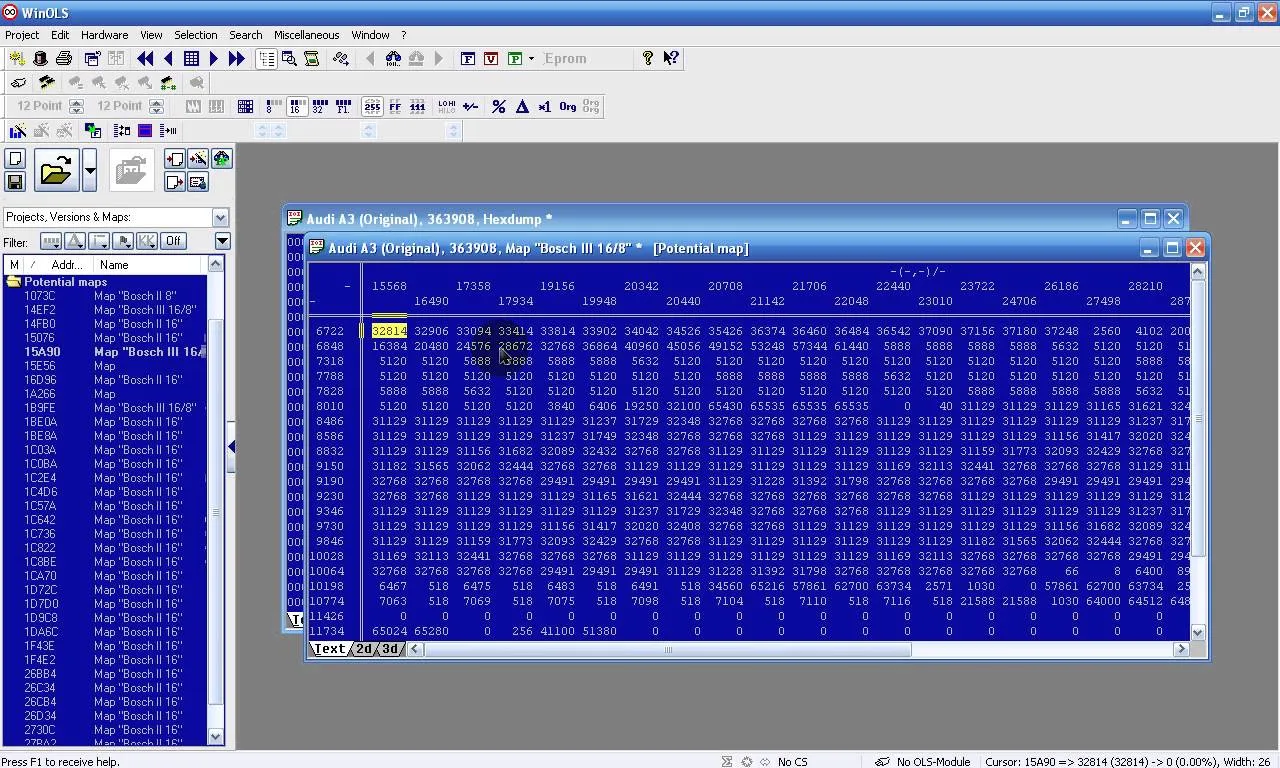Click the open project folder icon
Image resolution: width=1280 pixels, height=768 pixels.
click(56, 171)
